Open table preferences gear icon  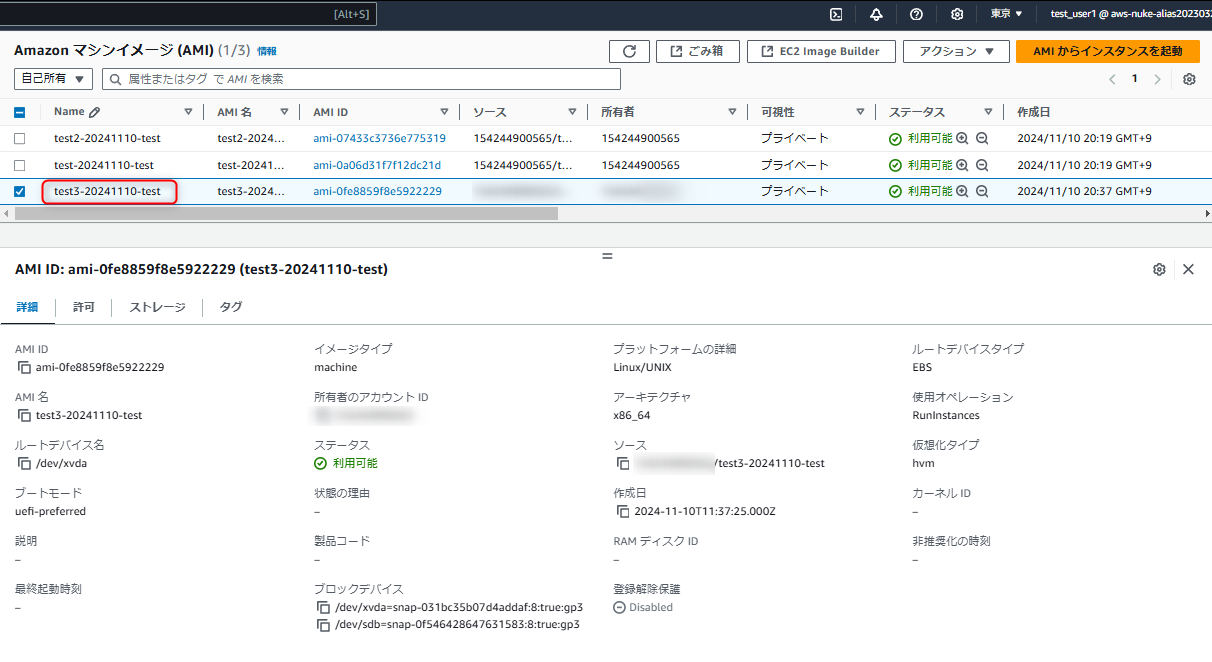1189,79
